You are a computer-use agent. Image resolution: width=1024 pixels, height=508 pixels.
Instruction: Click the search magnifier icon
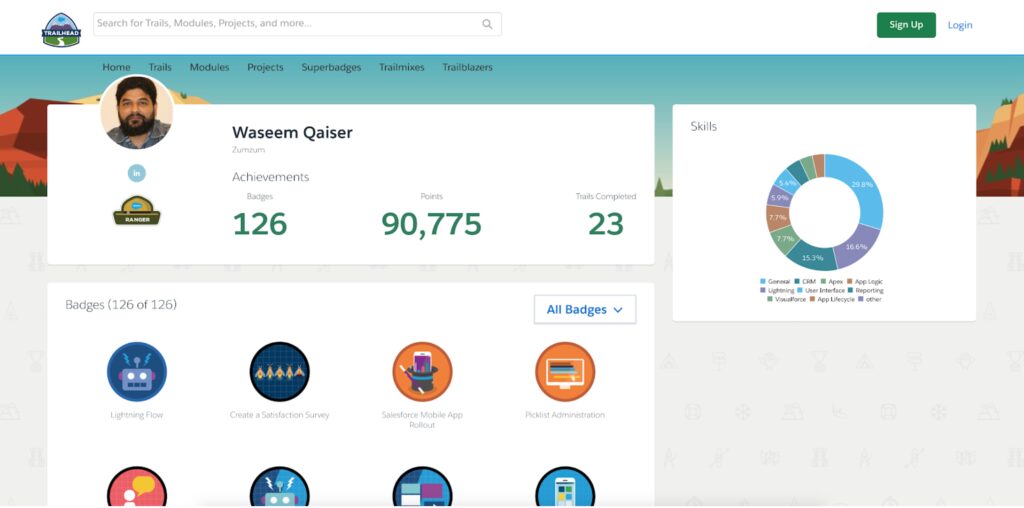(487, 24)
